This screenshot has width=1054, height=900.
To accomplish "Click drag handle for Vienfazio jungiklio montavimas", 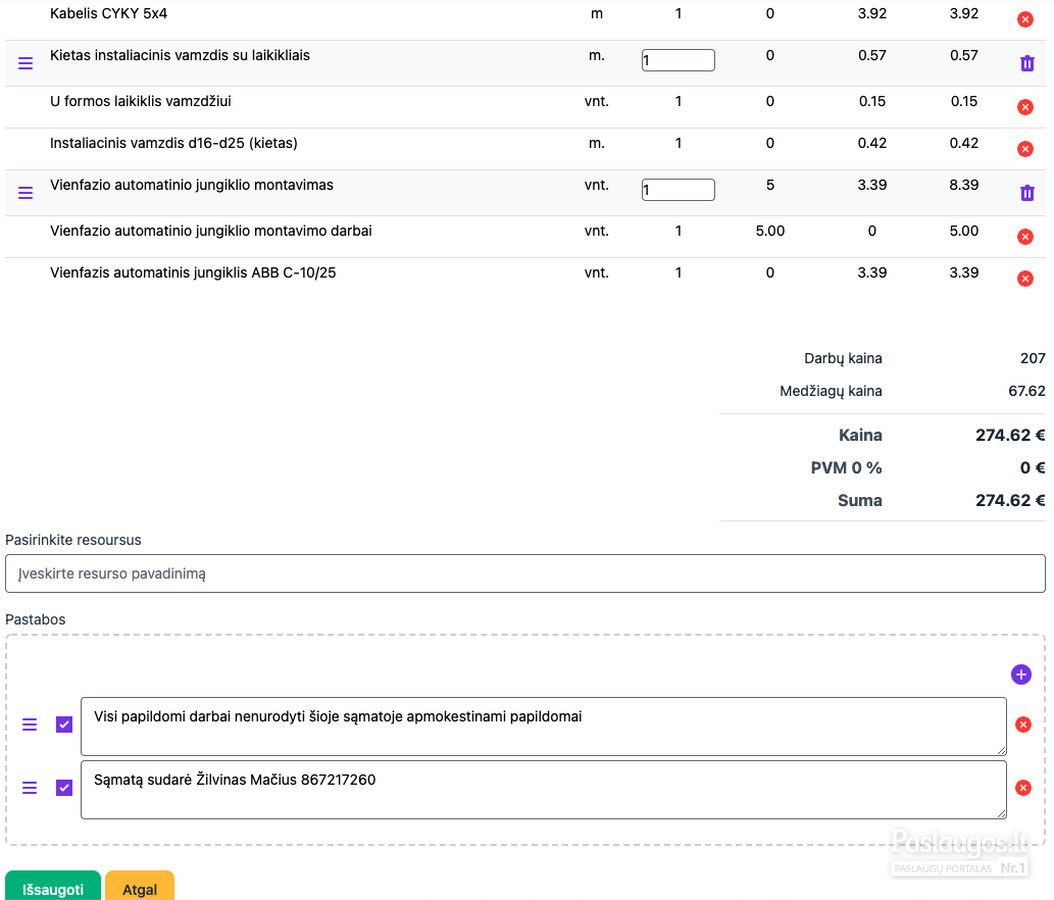I will pos(26,193).
